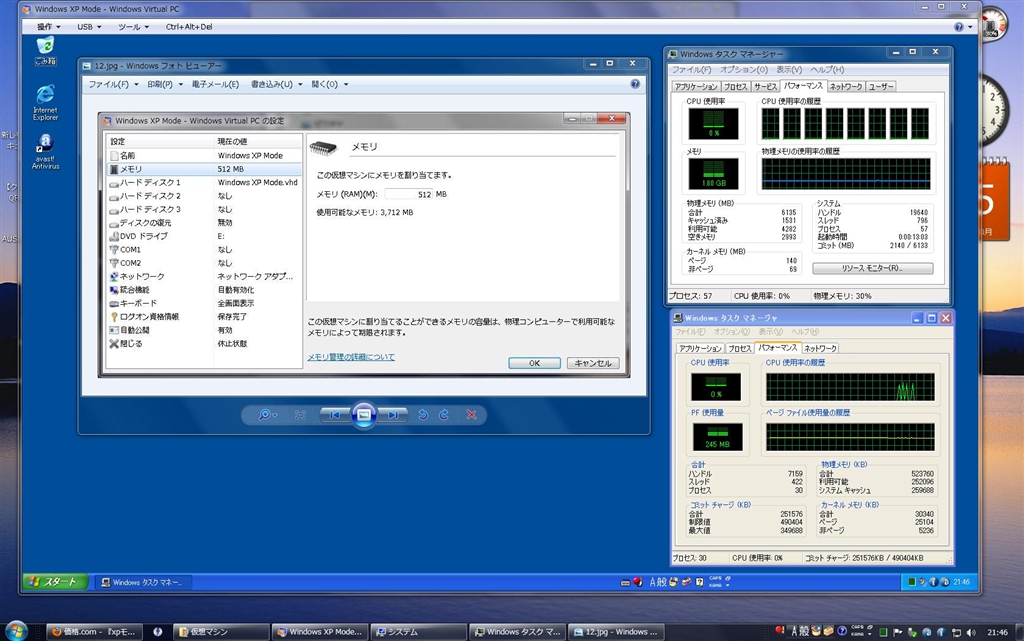
Task: Open the サービス tab in Windows 7 Task Manager
Action: click(765, 87)
